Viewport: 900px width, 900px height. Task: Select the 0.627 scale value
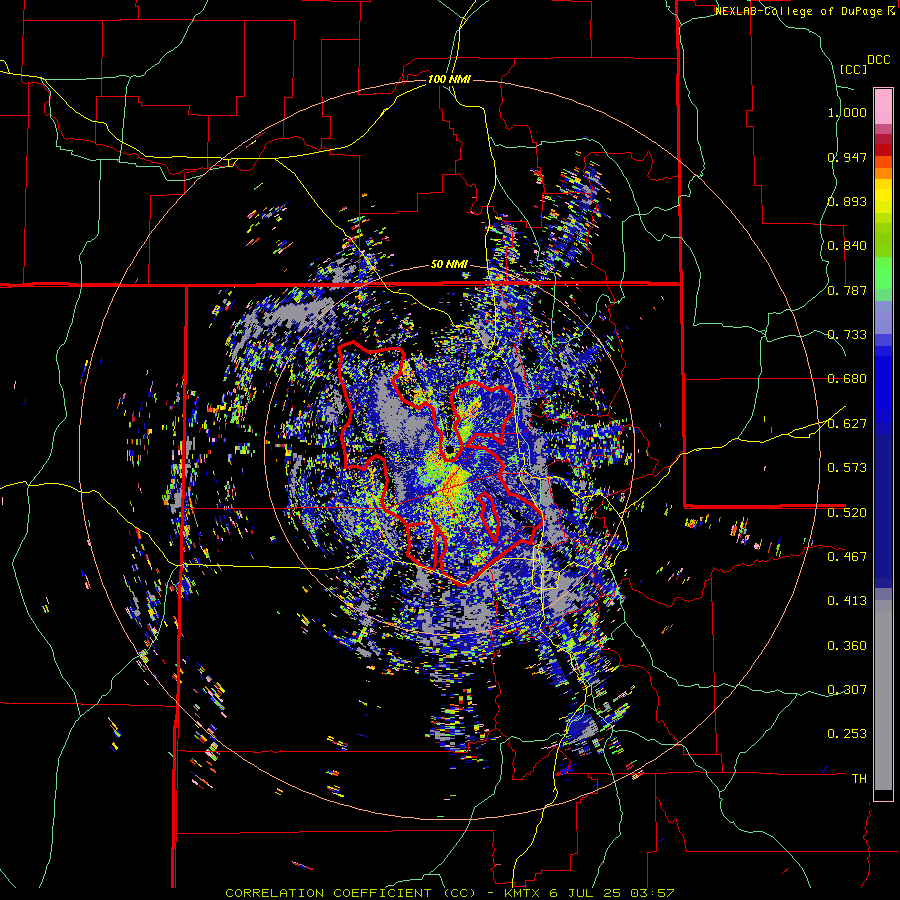click(x=847, y=424)
